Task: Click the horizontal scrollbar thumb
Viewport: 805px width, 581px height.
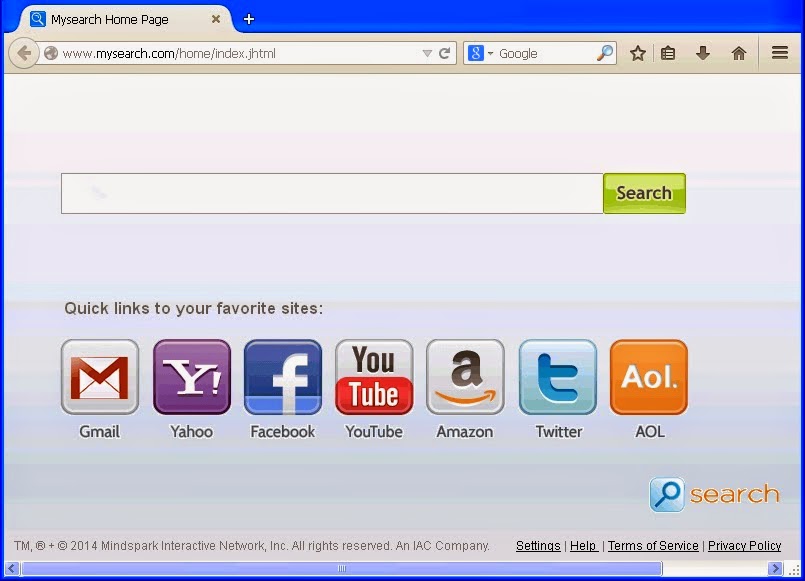Action: (x=342, y=568)
